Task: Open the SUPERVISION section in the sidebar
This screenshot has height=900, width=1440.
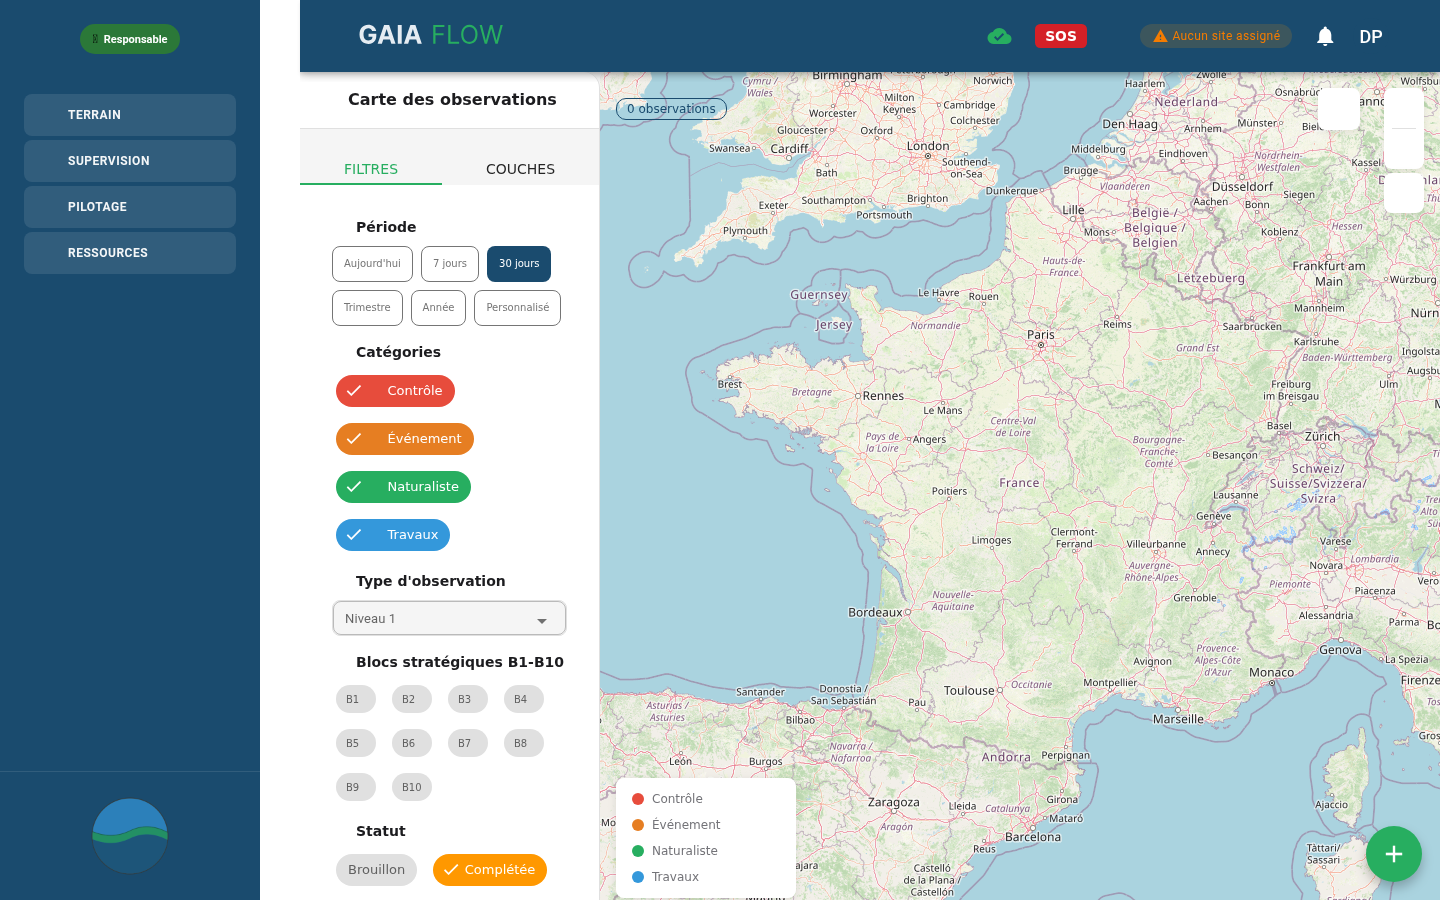Action: click(130, 161)
